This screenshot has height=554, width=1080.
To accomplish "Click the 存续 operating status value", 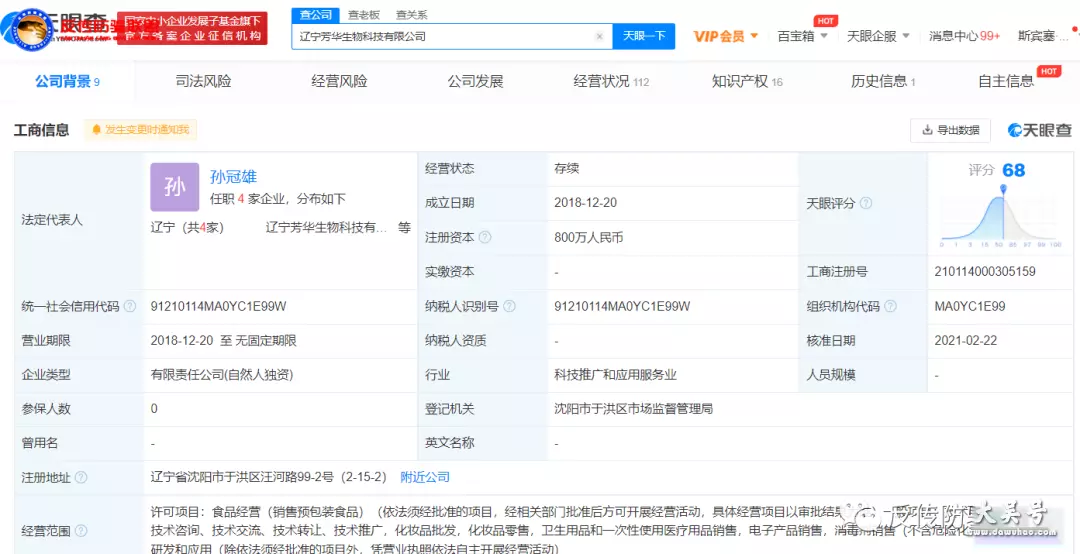I will pyautogui.click(x=565, y=169).
